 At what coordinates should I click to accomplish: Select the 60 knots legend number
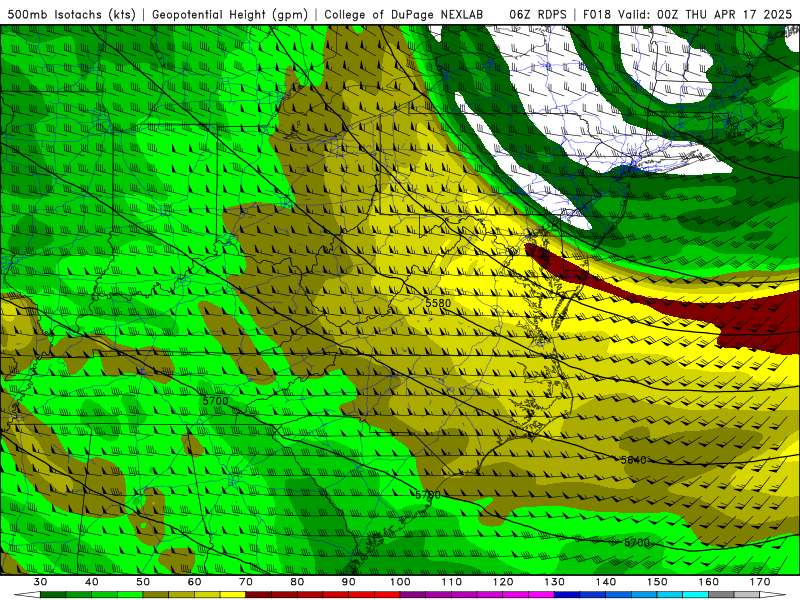194,582
